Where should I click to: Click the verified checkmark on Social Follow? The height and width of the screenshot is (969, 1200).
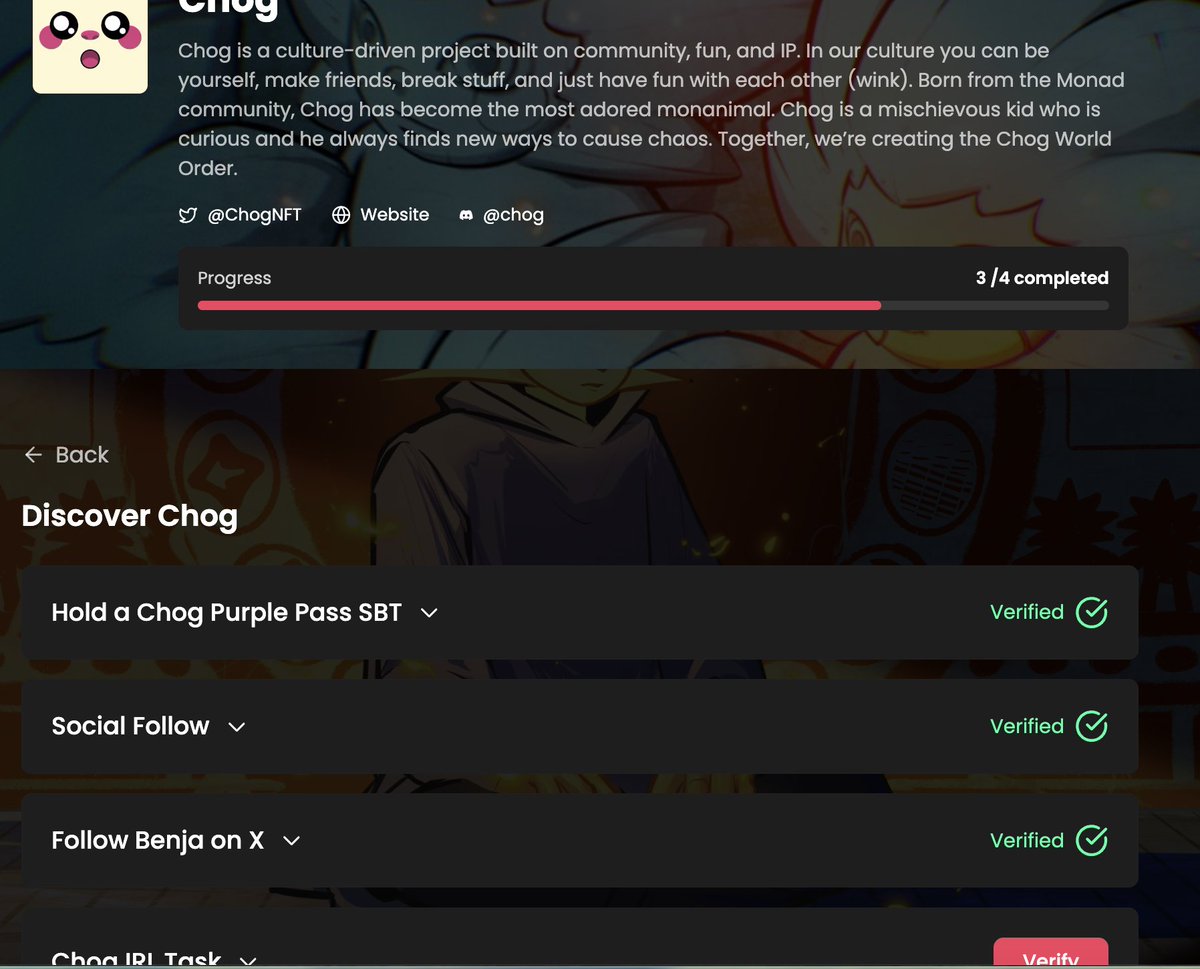1091,726
